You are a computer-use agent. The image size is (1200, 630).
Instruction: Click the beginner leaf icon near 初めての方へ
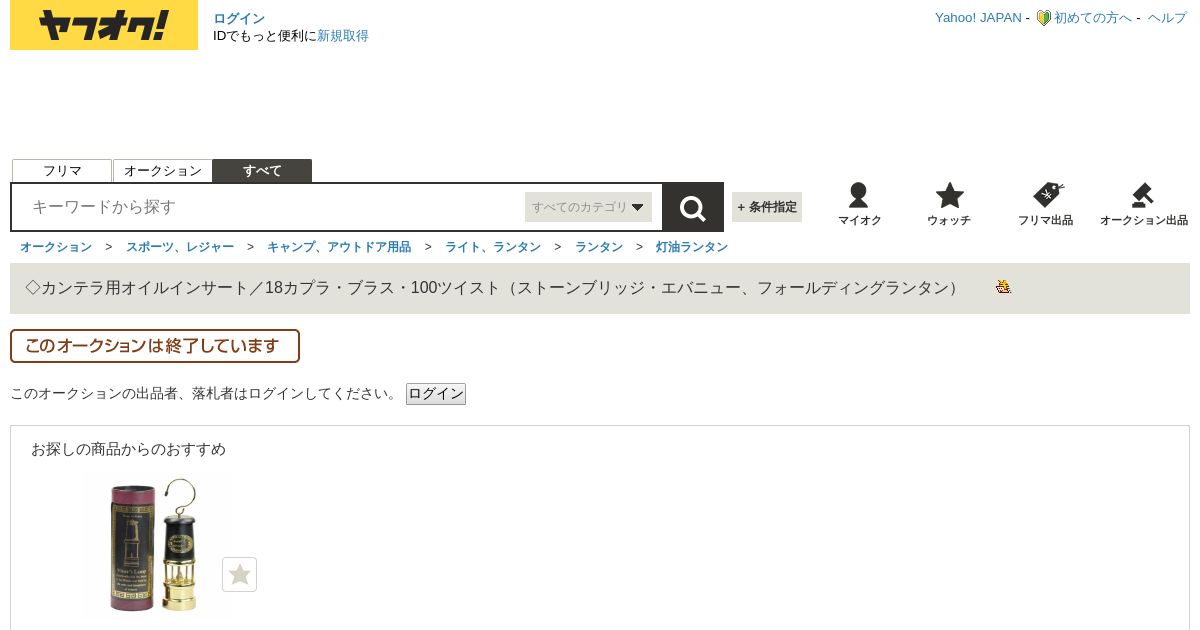pyautogui.click(x=1043, y=18)
